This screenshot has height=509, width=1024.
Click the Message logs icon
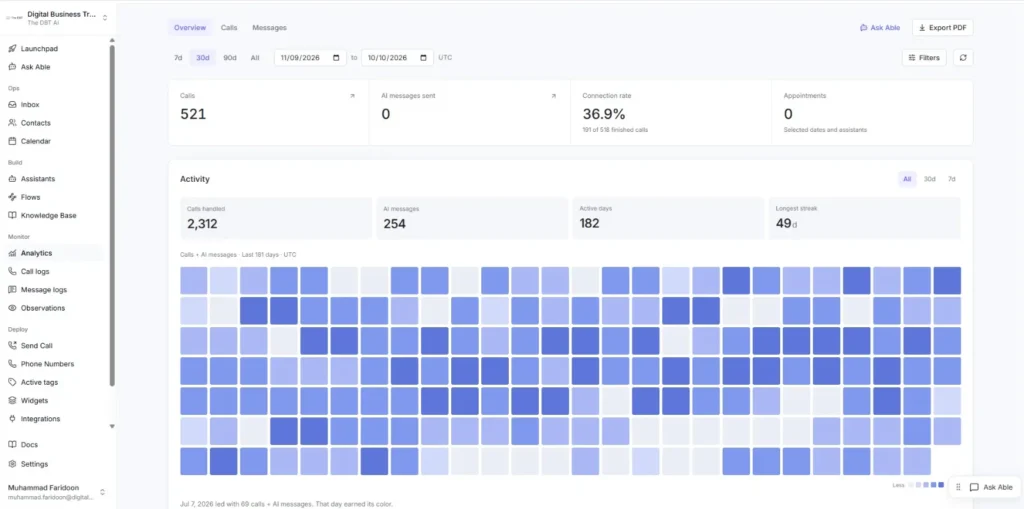[12, 290]
